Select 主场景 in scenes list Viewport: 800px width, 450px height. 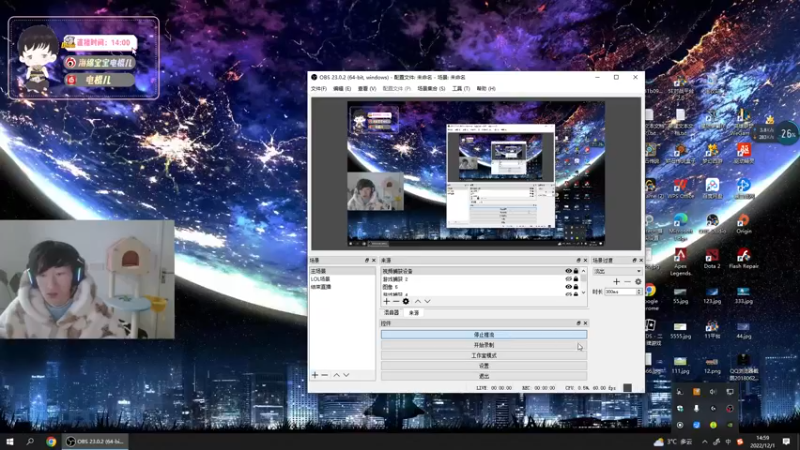[343, 271]
